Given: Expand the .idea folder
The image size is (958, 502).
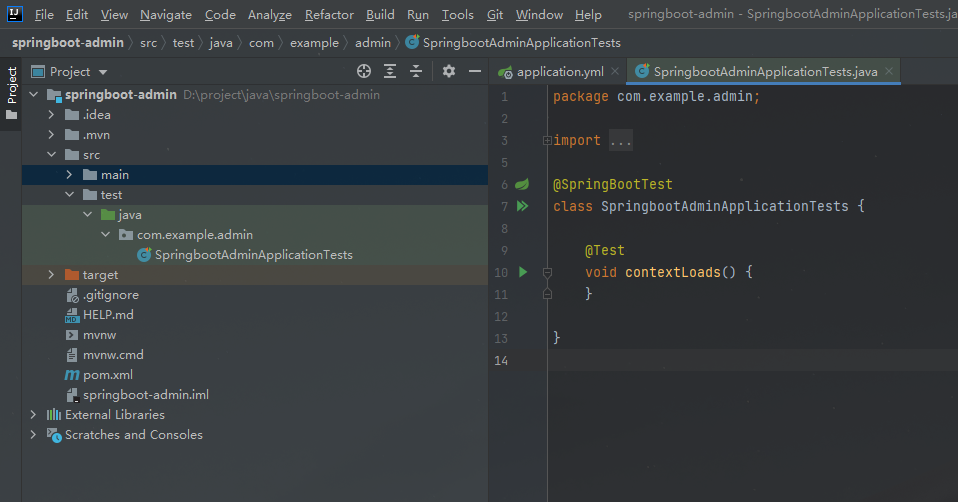Looking at the screenshot, I should 51,115.
